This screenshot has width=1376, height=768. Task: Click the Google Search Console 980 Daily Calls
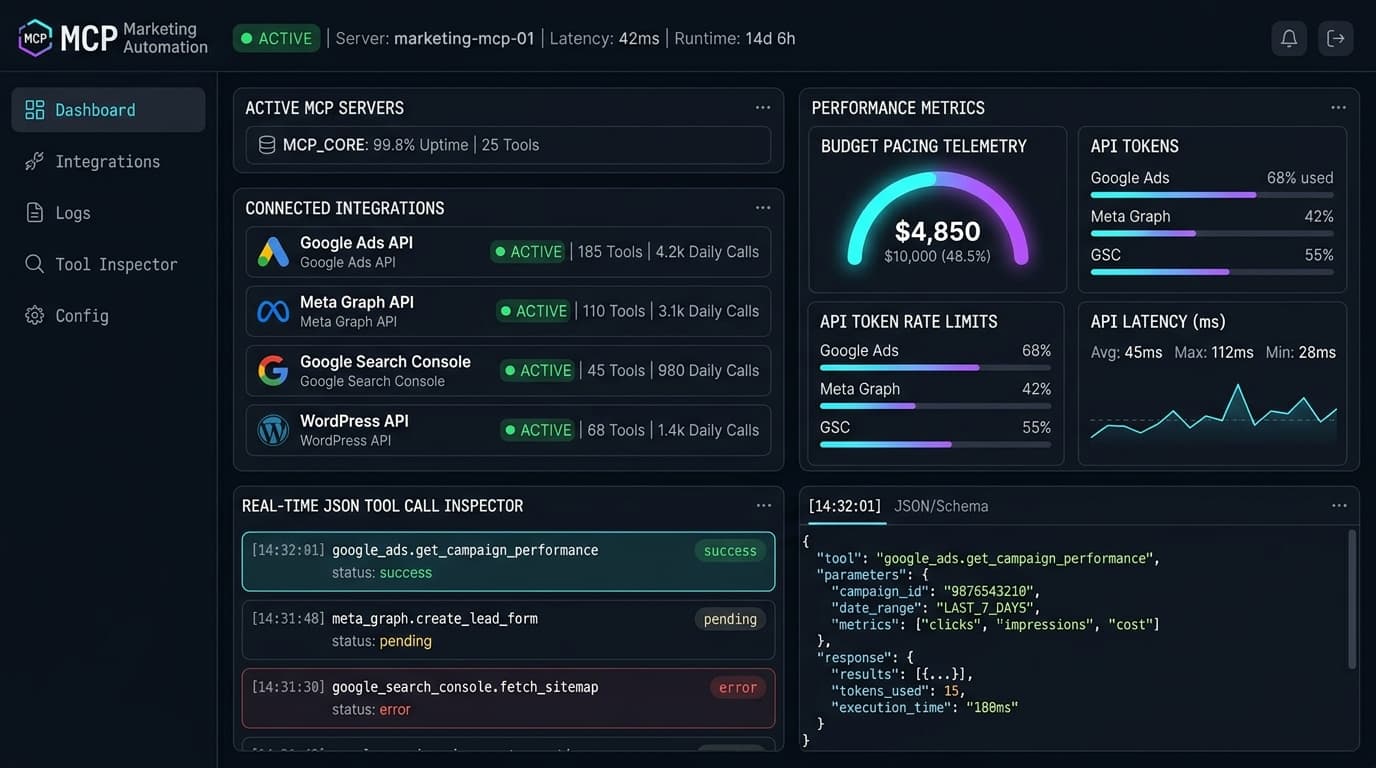pos(708,371)
